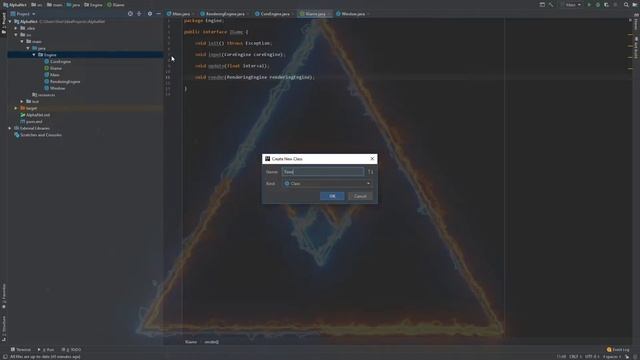640x360 pixels.
Task: Close the Create New Class dialog
Action: (372, 159)
